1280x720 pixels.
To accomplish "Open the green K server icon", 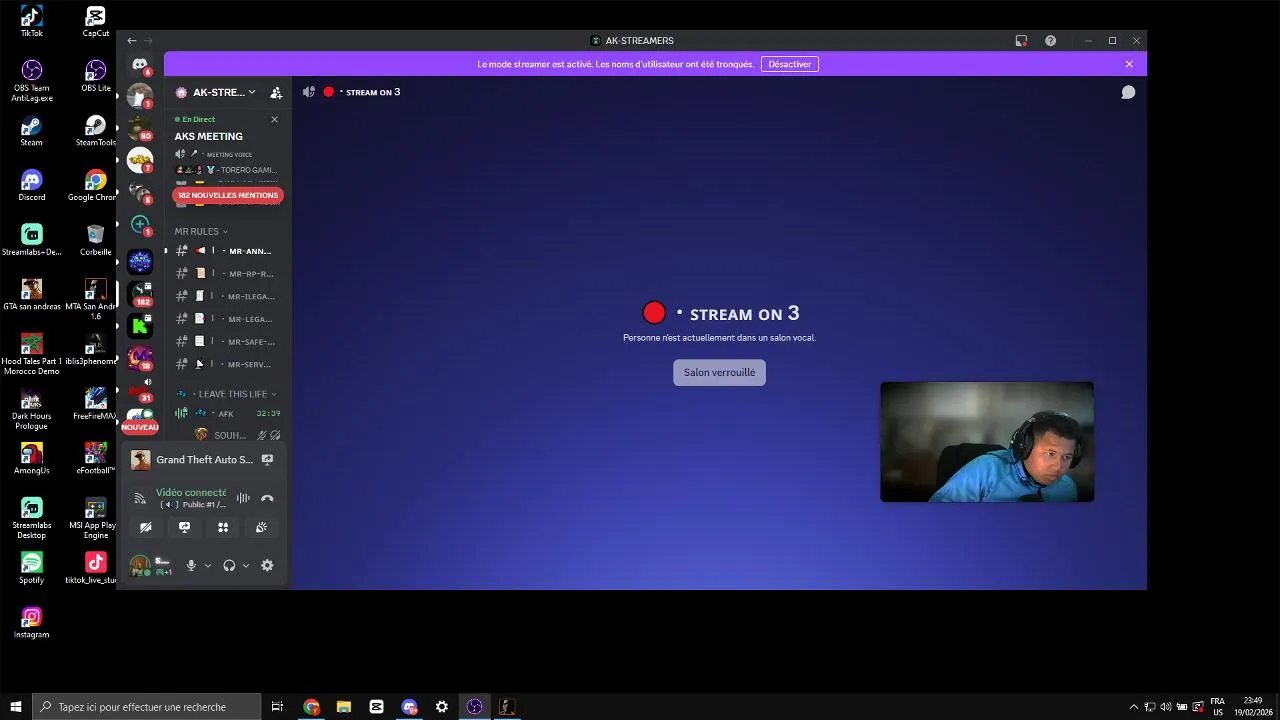I will pyautogui.click(x=140, y=326).
